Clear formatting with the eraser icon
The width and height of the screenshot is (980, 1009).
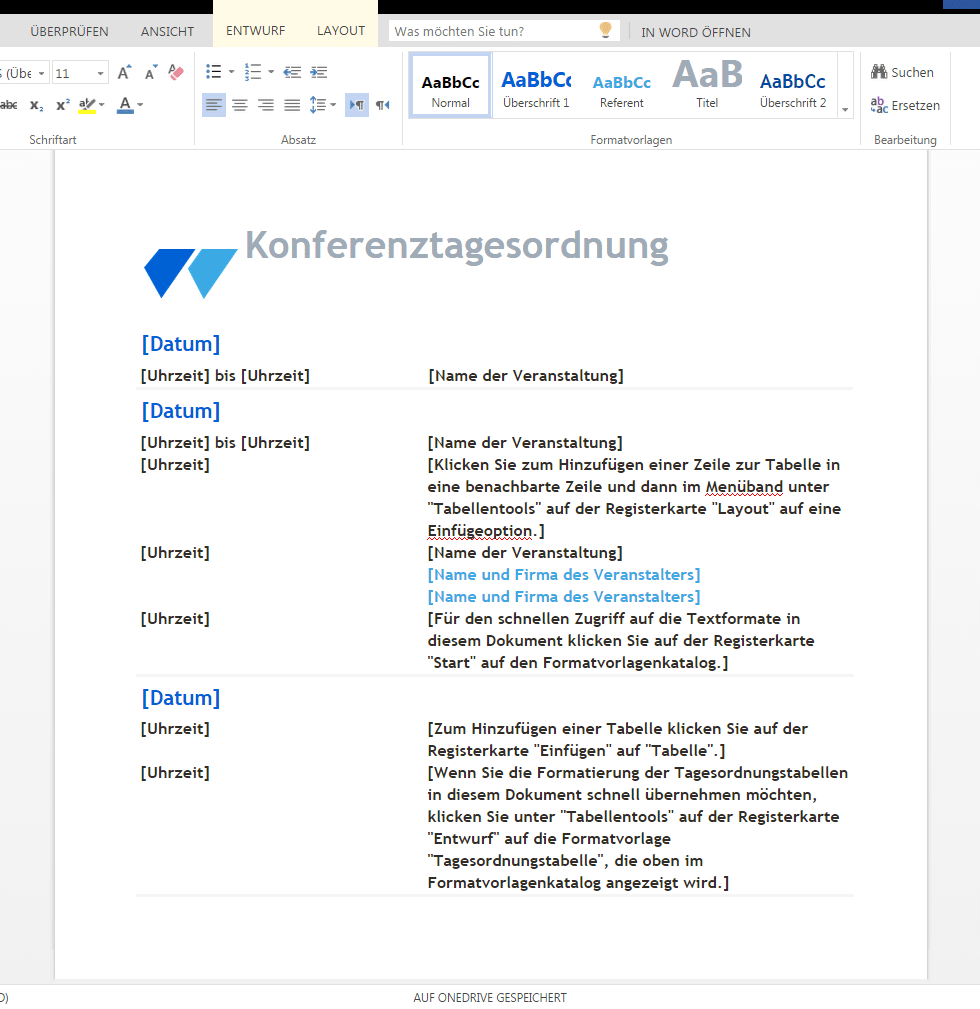pos(176,72)
